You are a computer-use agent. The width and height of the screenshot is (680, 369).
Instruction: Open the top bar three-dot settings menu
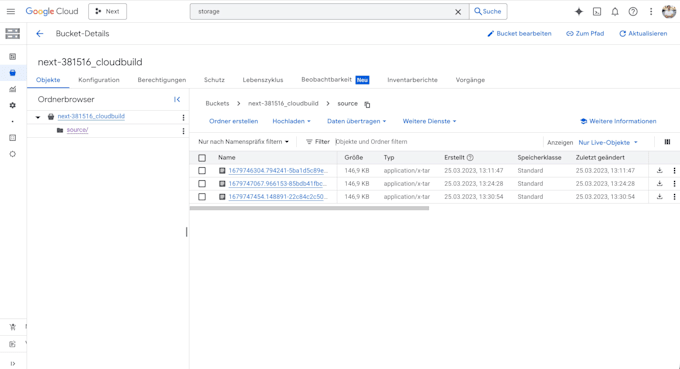tap(651, 12)
